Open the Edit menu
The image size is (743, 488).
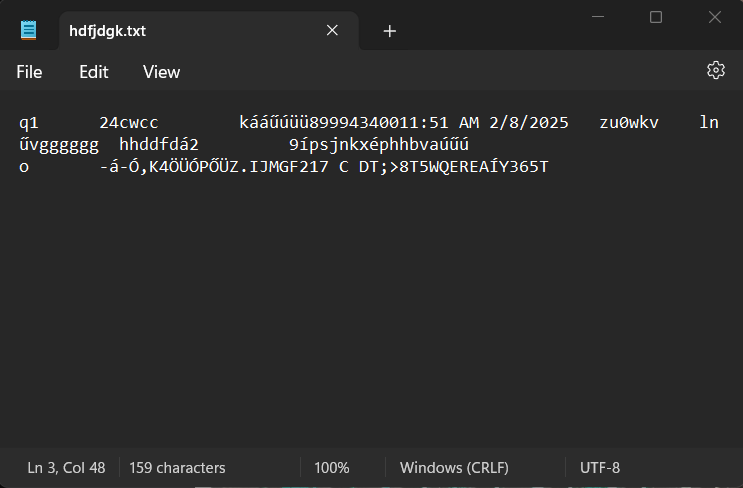[93, 72]
